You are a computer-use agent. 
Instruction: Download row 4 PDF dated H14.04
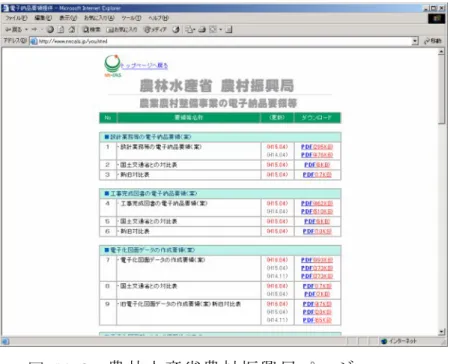coord(317,212)
